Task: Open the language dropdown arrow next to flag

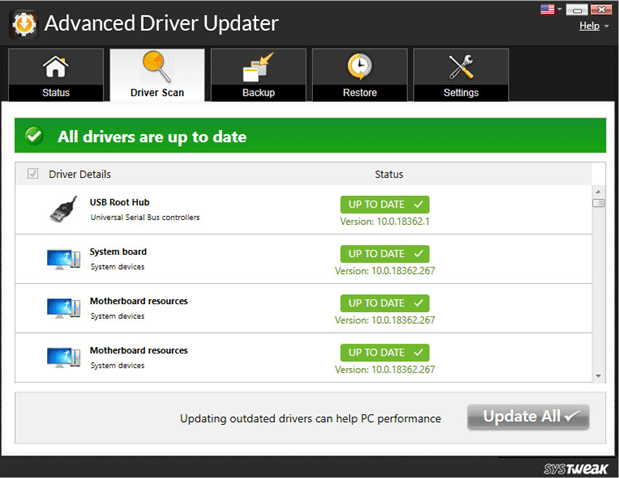Action: coord(559,9)
